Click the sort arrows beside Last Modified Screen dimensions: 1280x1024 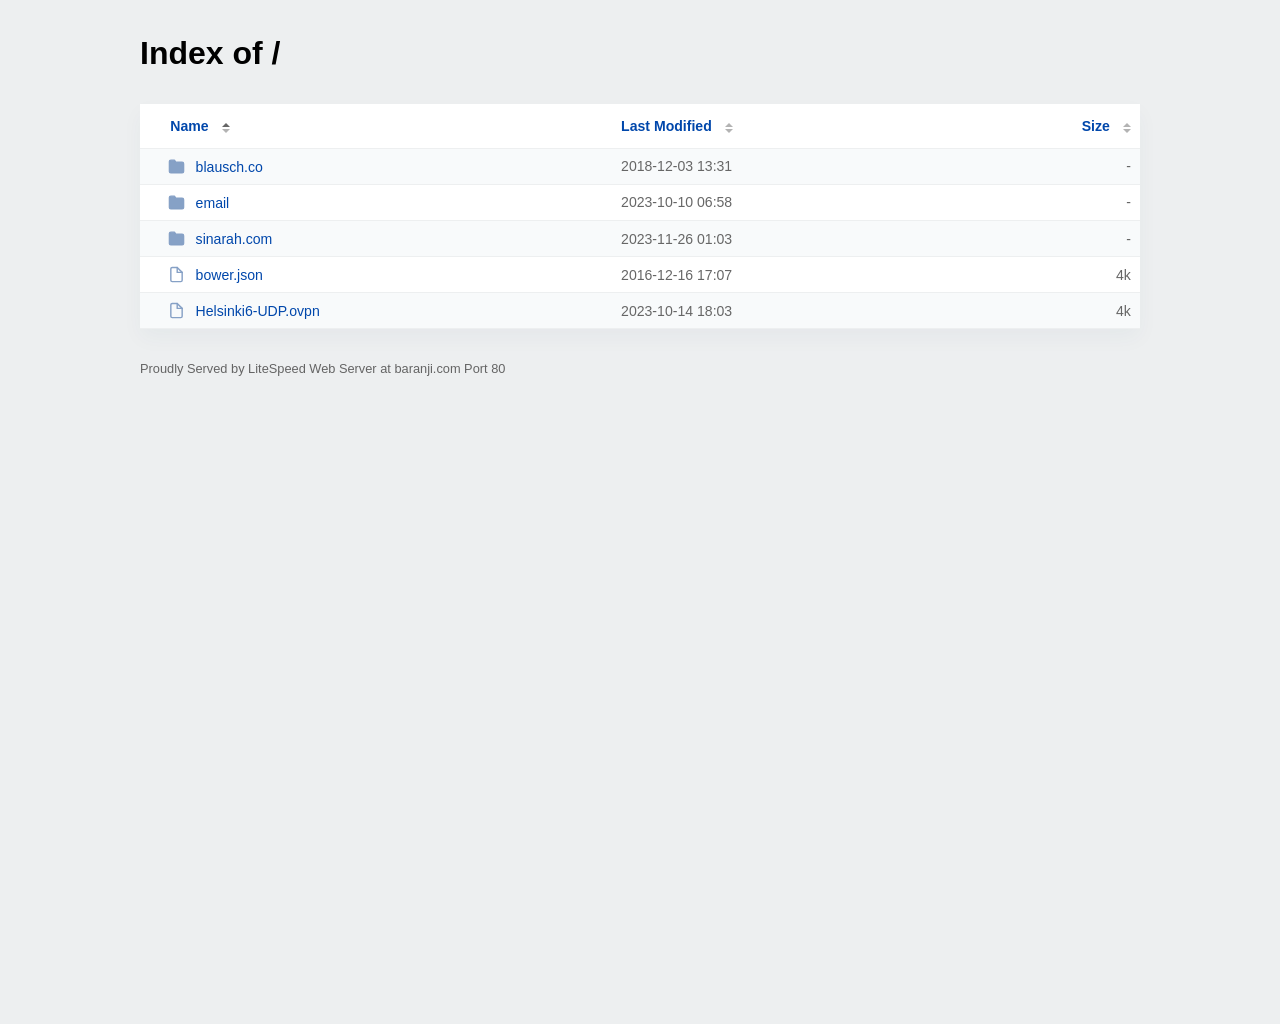(727, 125)
